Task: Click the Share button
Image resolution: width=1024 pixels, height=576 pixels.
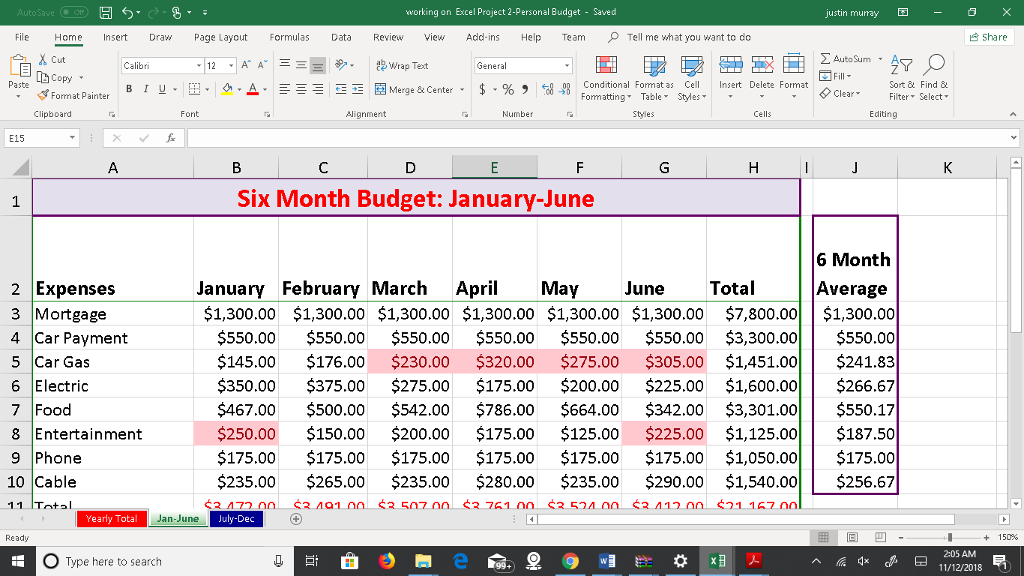Action: [x=988, y=37]
